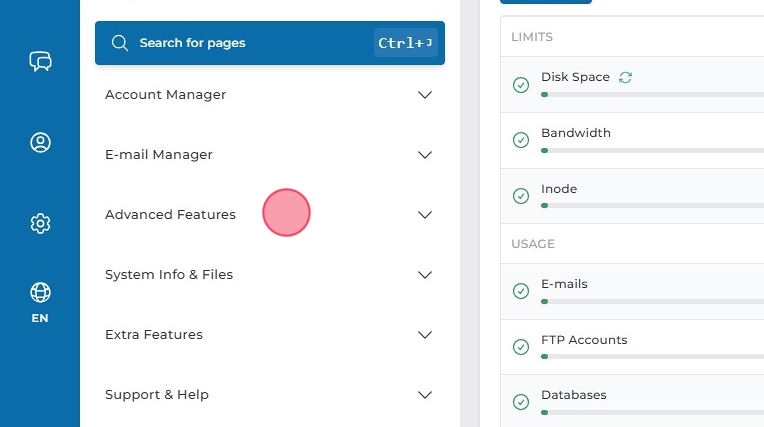The width and height of the screenshot is (764, 427).
Task: Open the Extra Features menu
Action: pyautogui.click(x=154, y=335)
